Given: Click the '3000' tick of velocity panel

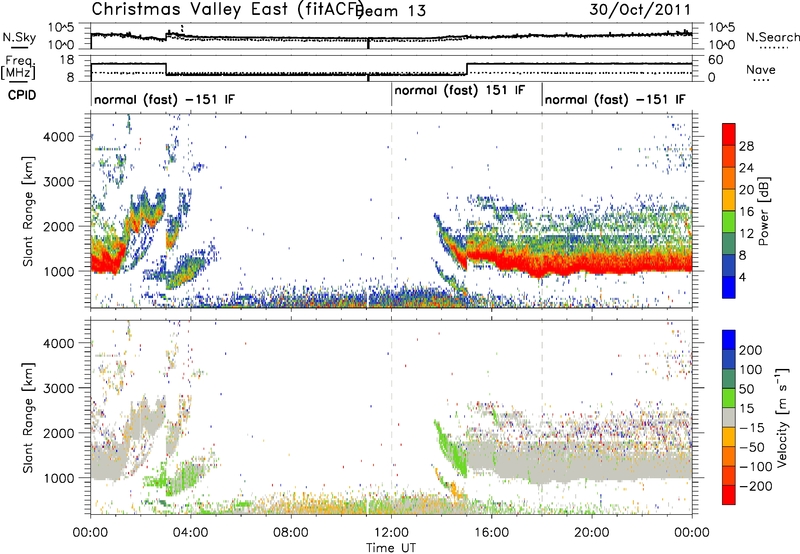Looking at the screenshot, I should coord(58,388).
